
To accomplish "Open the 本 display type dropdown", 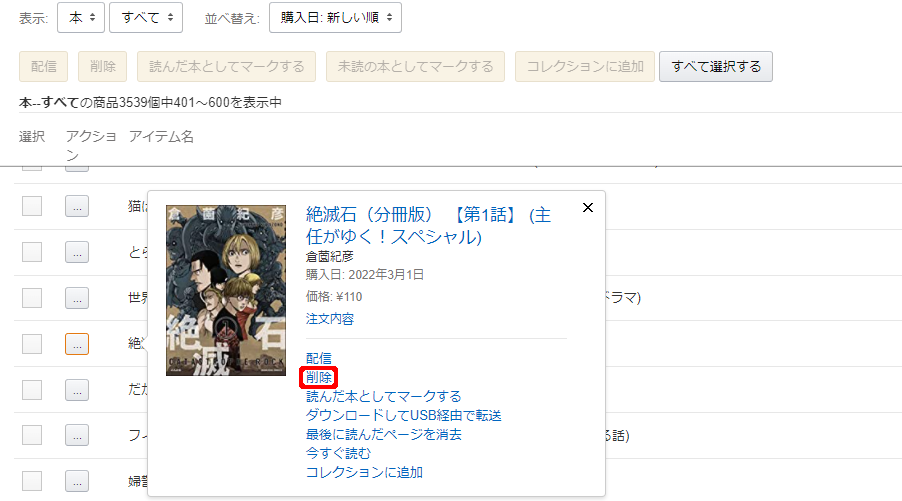I will pyautogui.click(x=81, y=18).
